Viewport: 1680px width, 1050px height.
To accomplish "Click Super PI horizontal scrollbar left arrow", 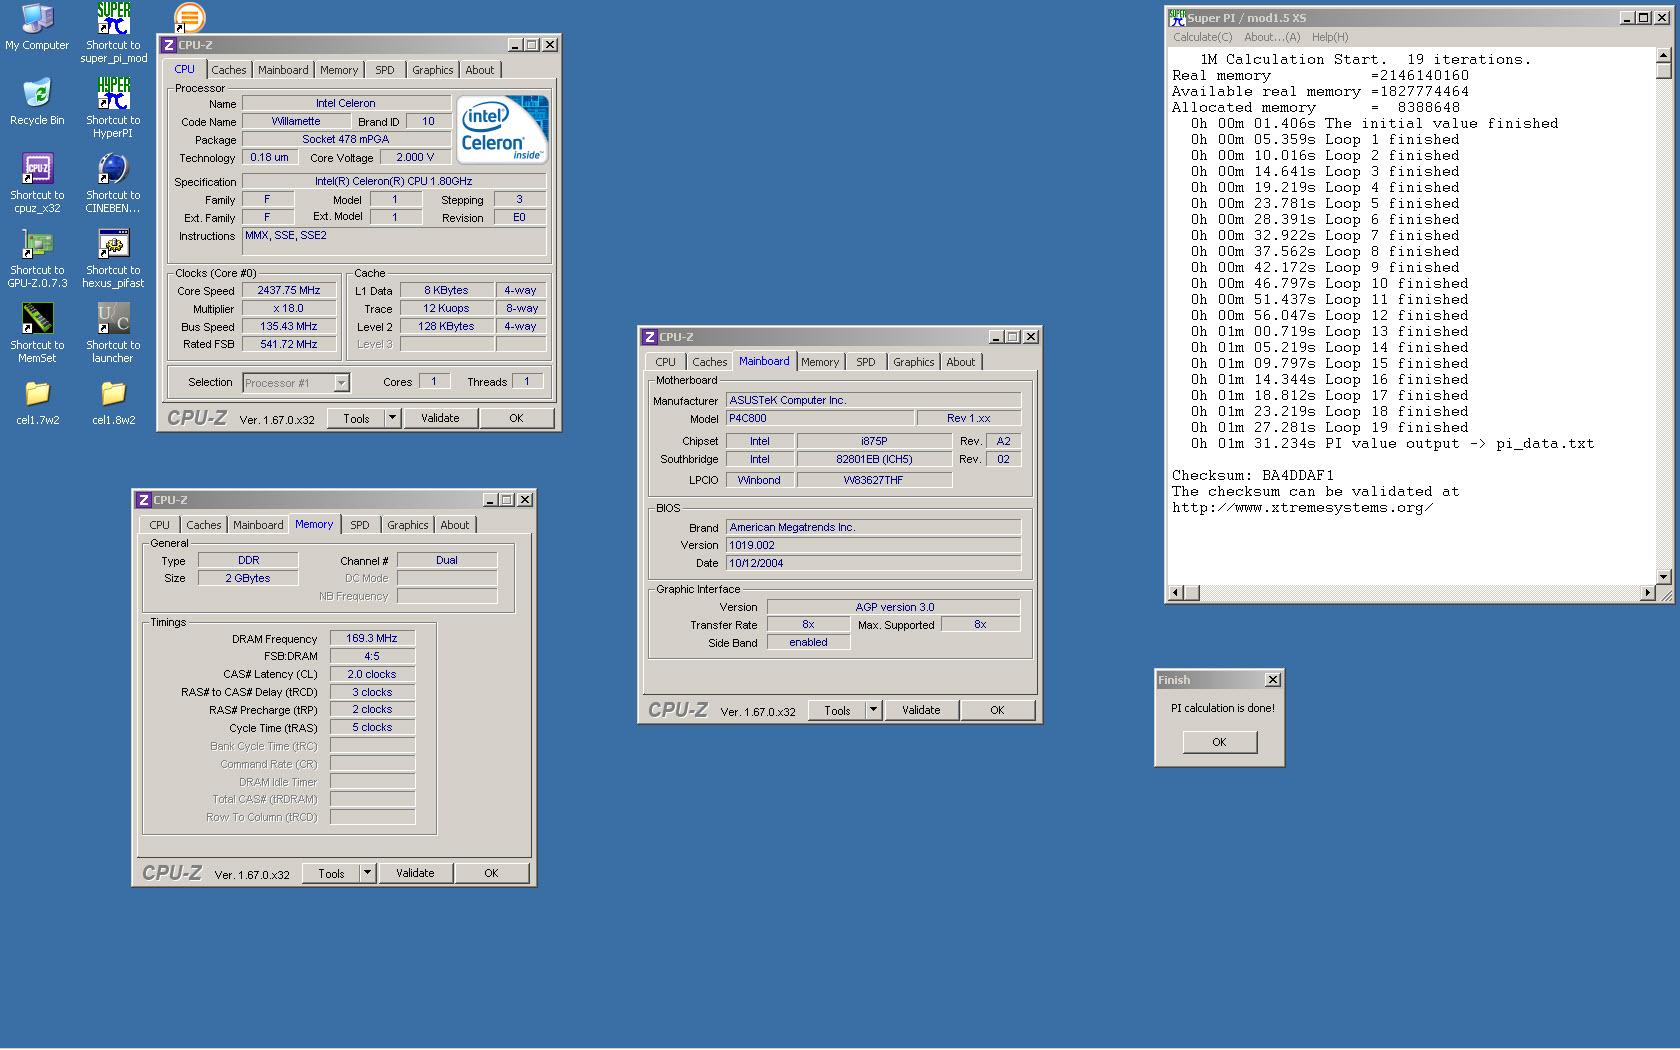I will point(1177,593).
